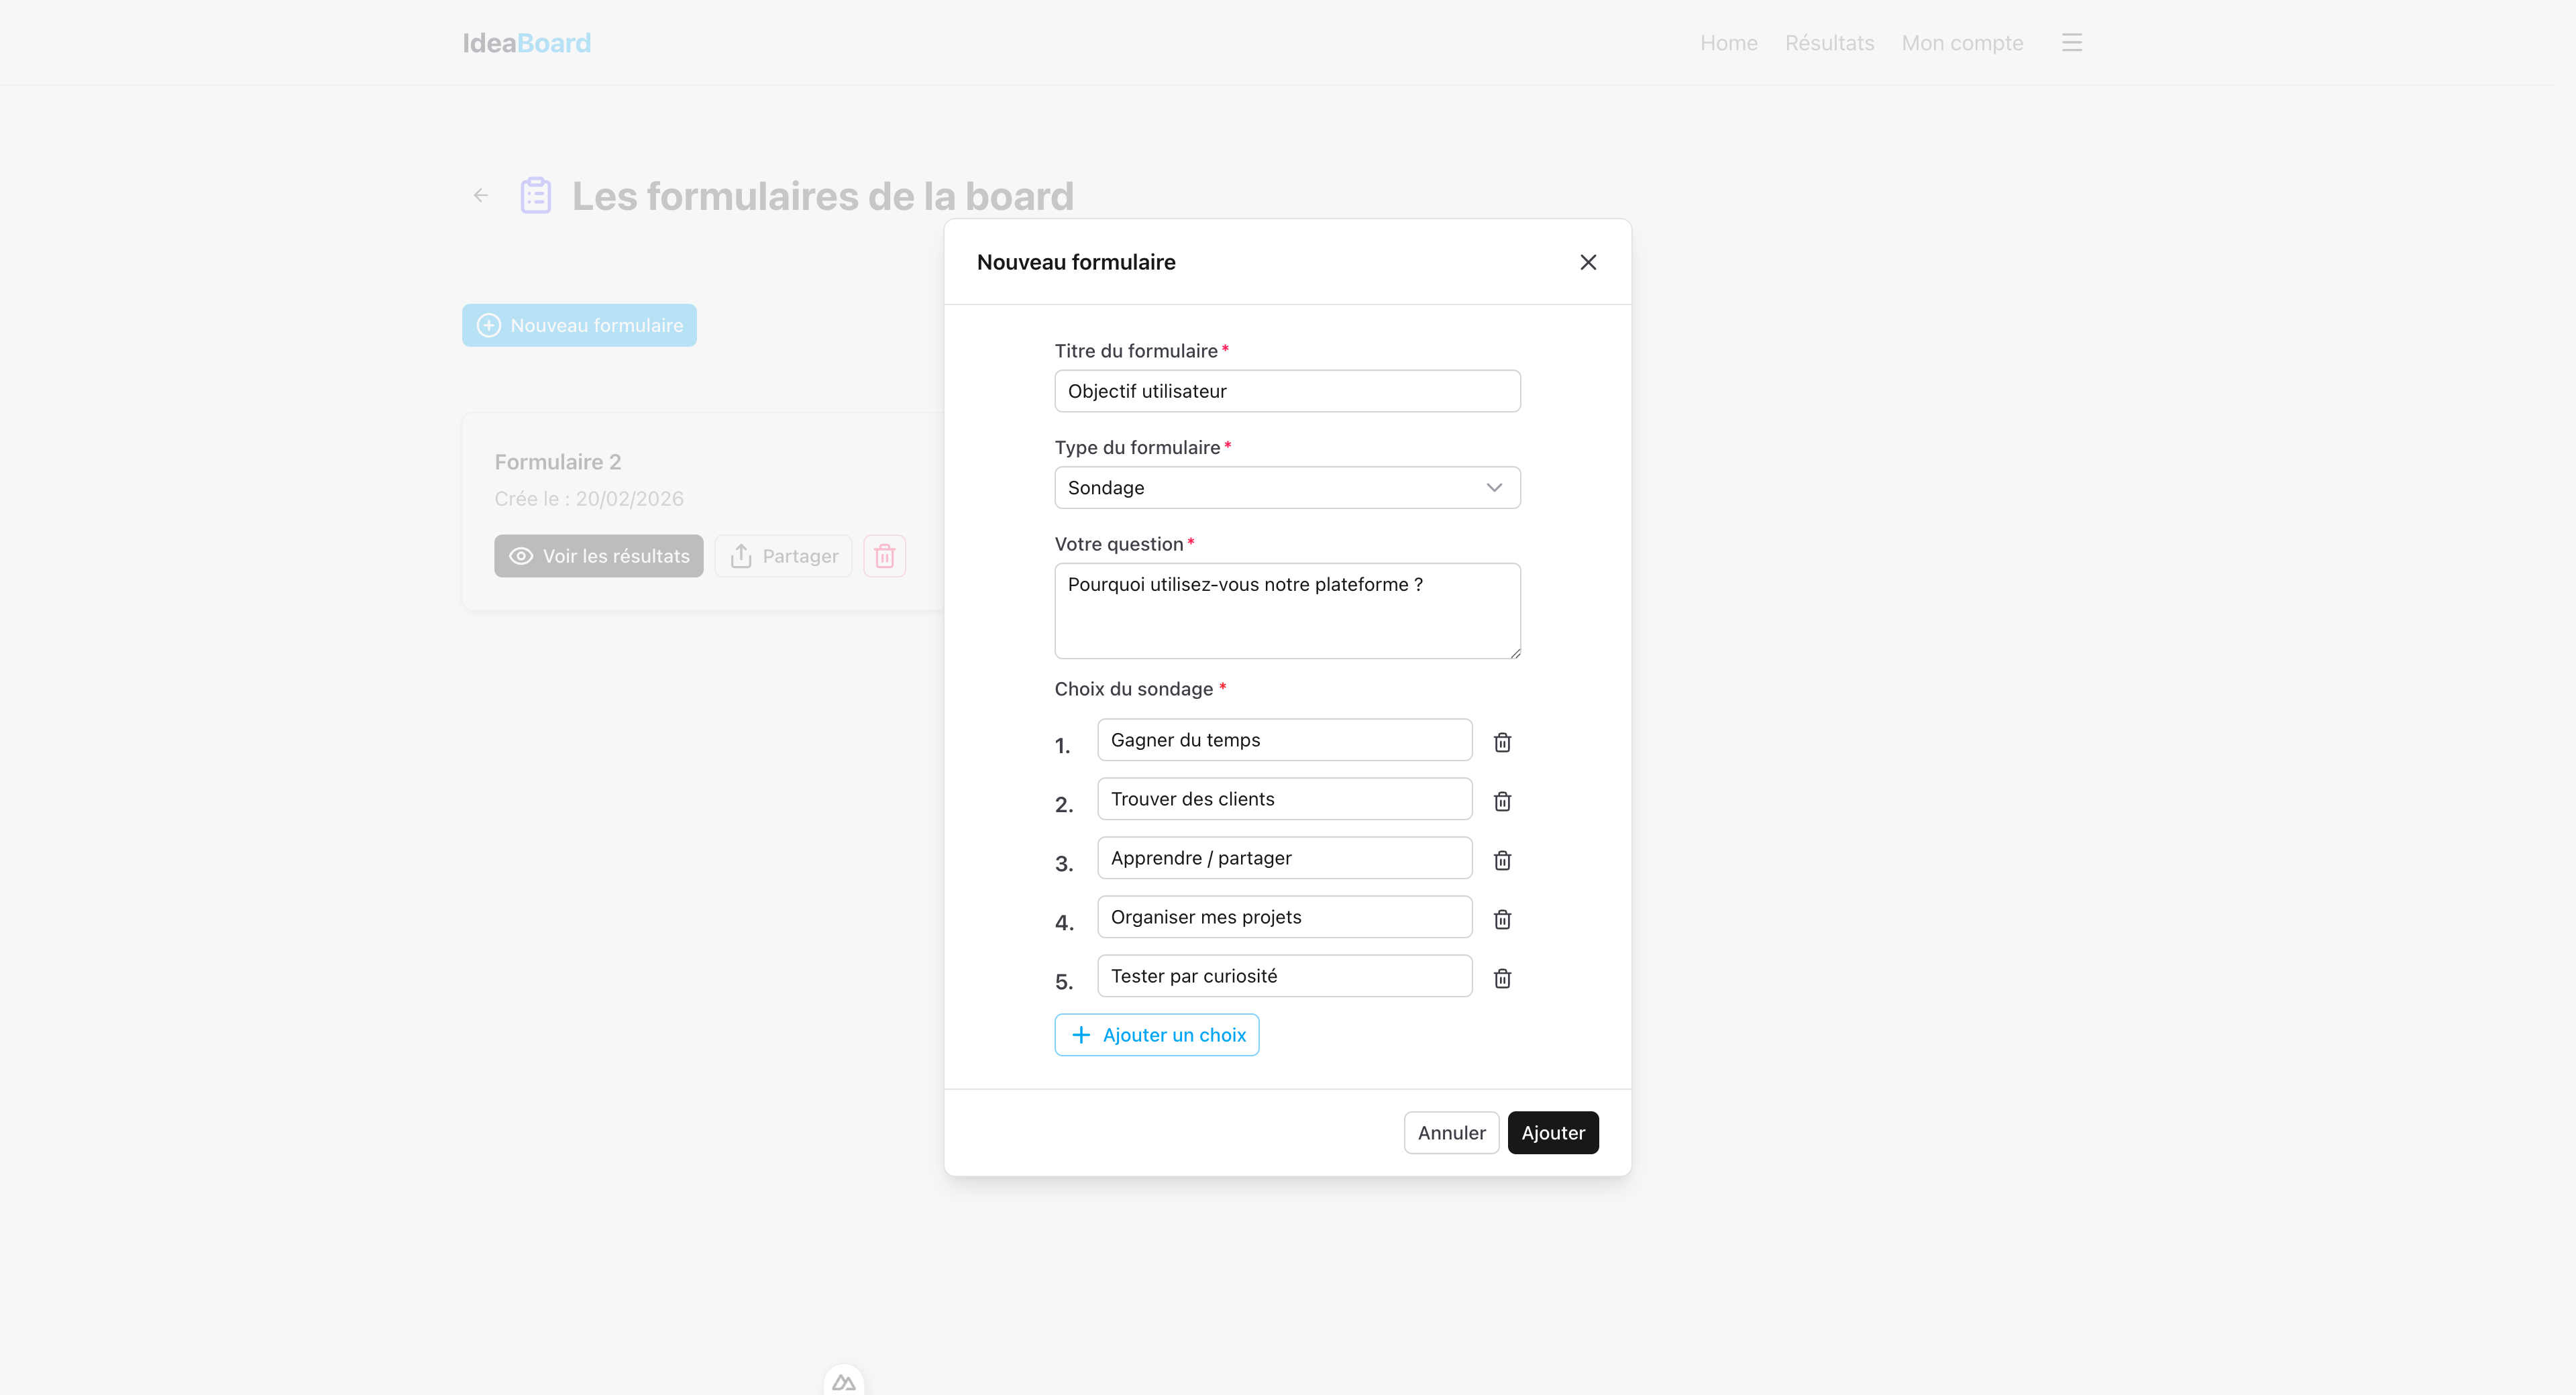Image resolution: width=2576 pixels, height=1395 pixels.
Task: Navigate to Home in the top bar
Action: [1728, 43]
